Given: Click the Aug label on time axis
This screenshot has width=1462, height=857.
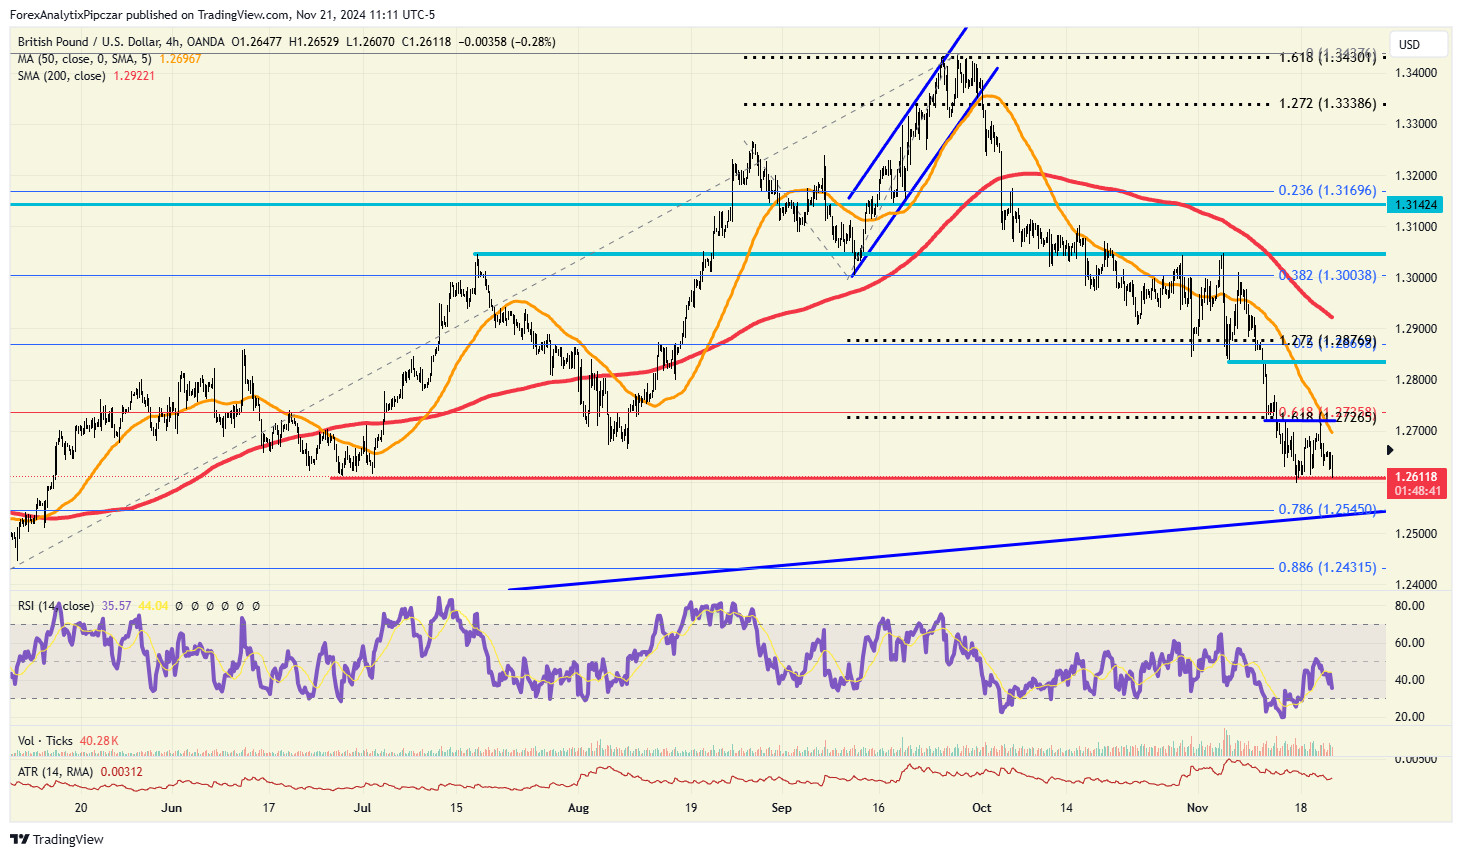Looking at the screenshot, I should (x=578, y=808).
